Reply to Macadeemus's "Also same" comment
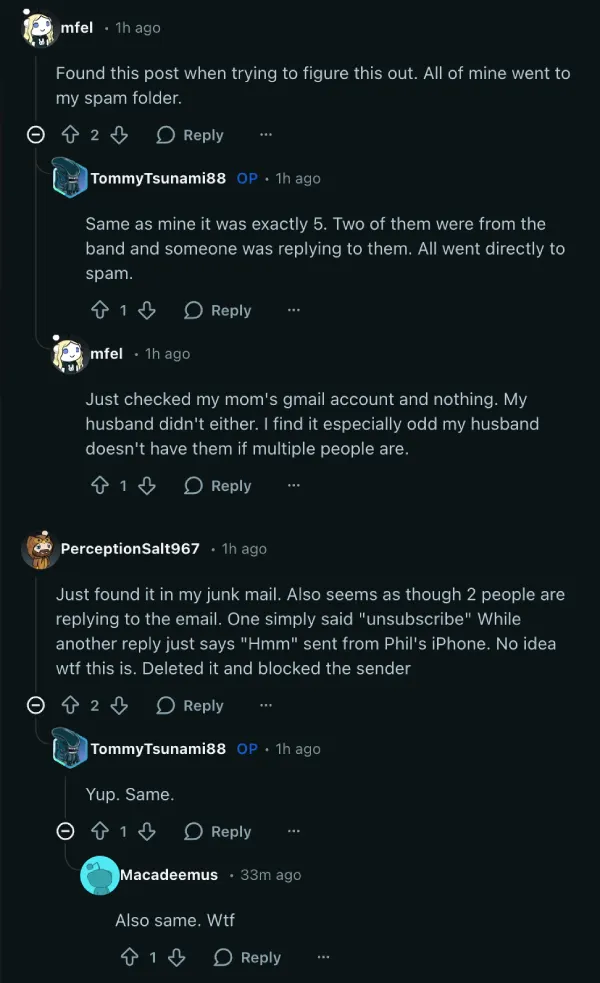600x983 pixels. (x=248, y=958)
